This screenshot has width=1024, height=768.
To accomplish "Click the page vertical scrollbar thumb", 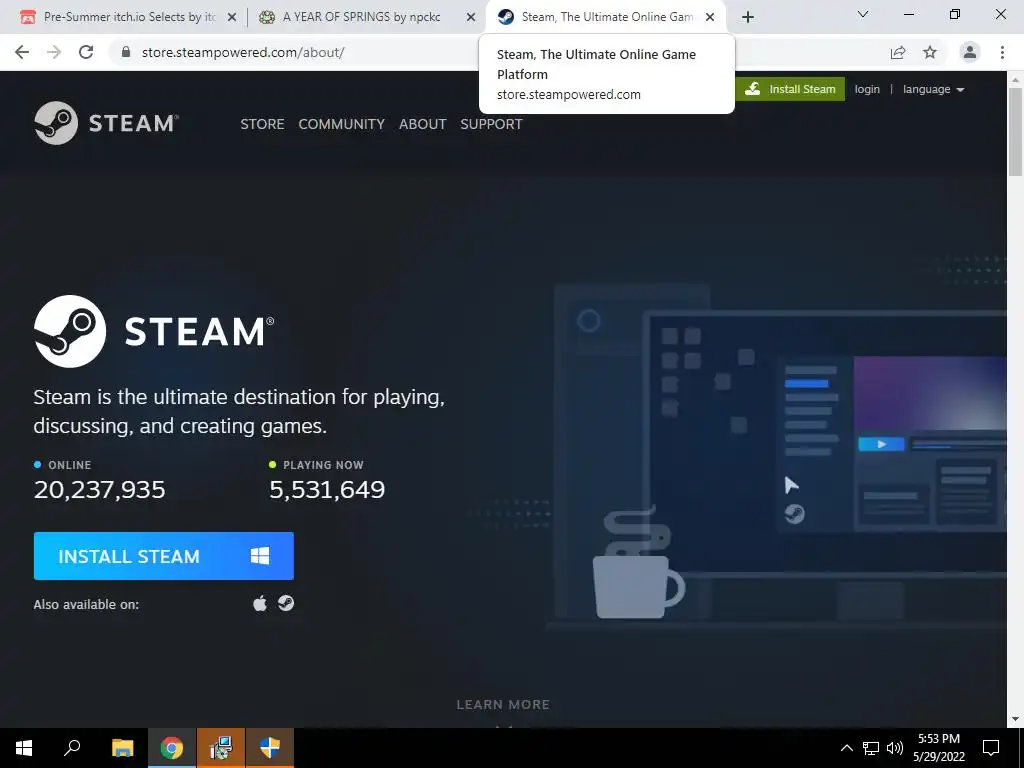I will [1015, 131].
